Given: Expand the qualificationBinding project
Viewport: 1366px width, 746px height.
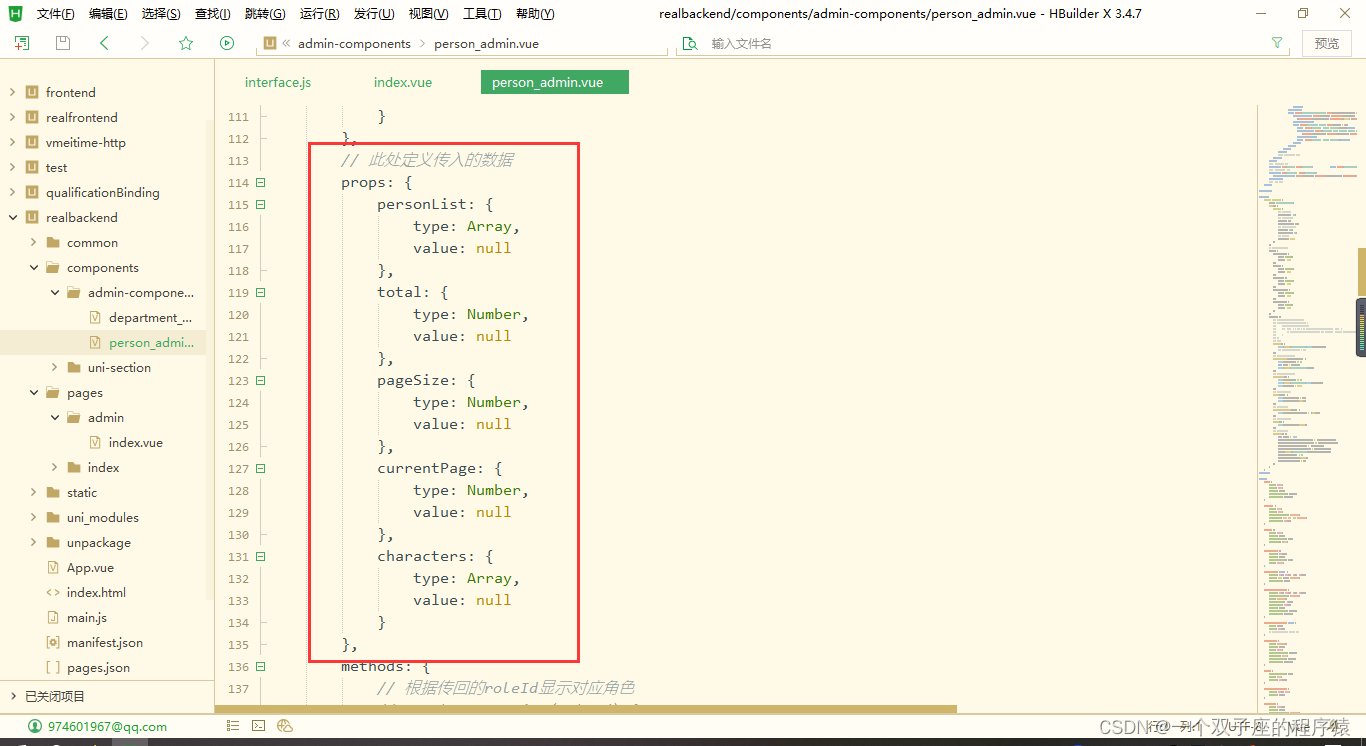Looking at the screenshot, I should [x=12, y=192].
